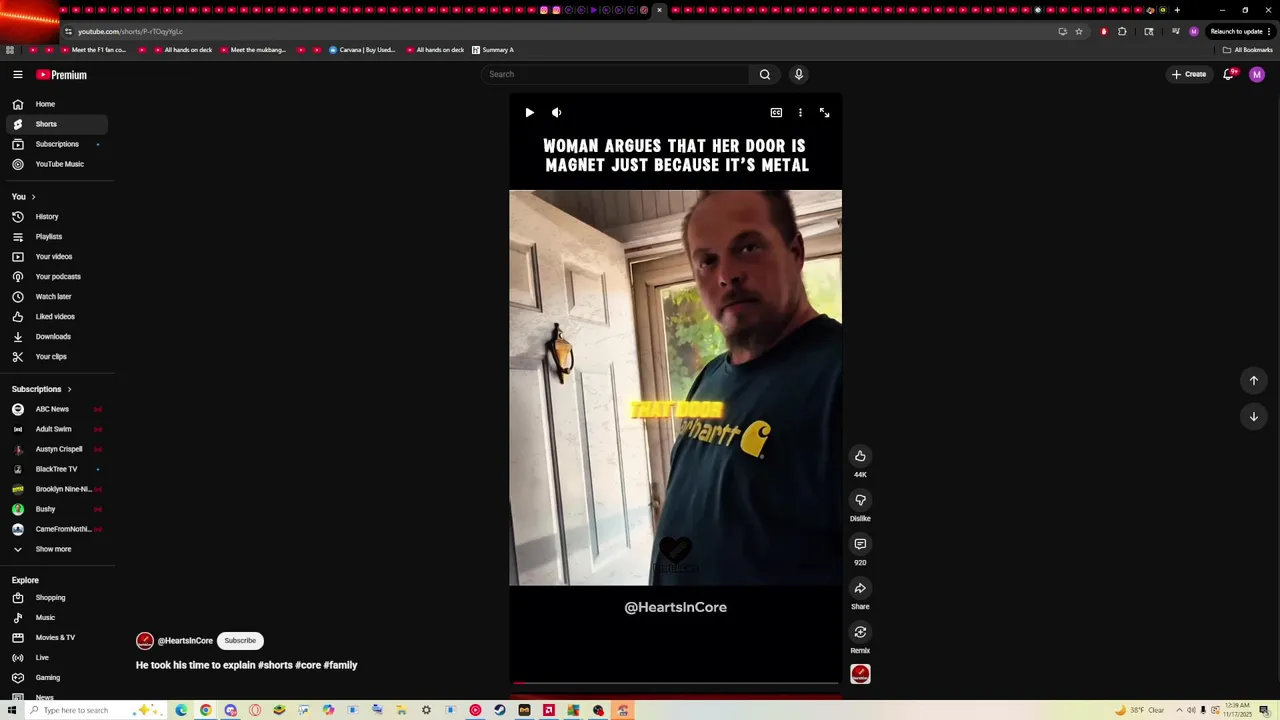Select Shorts in the sidebar
Screen dimensions: 1280x720
click(57, 124)
